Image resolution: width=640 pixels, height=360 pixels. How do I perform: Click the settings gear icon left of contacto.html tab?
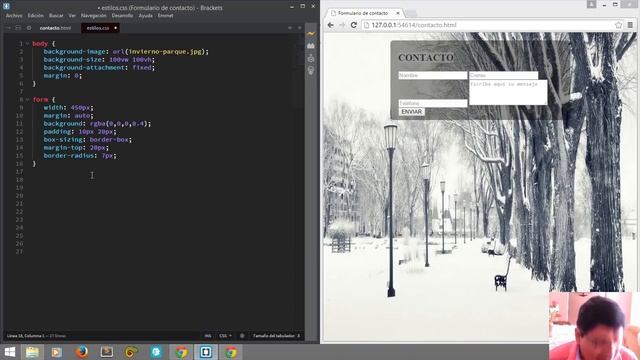point(29,28)
